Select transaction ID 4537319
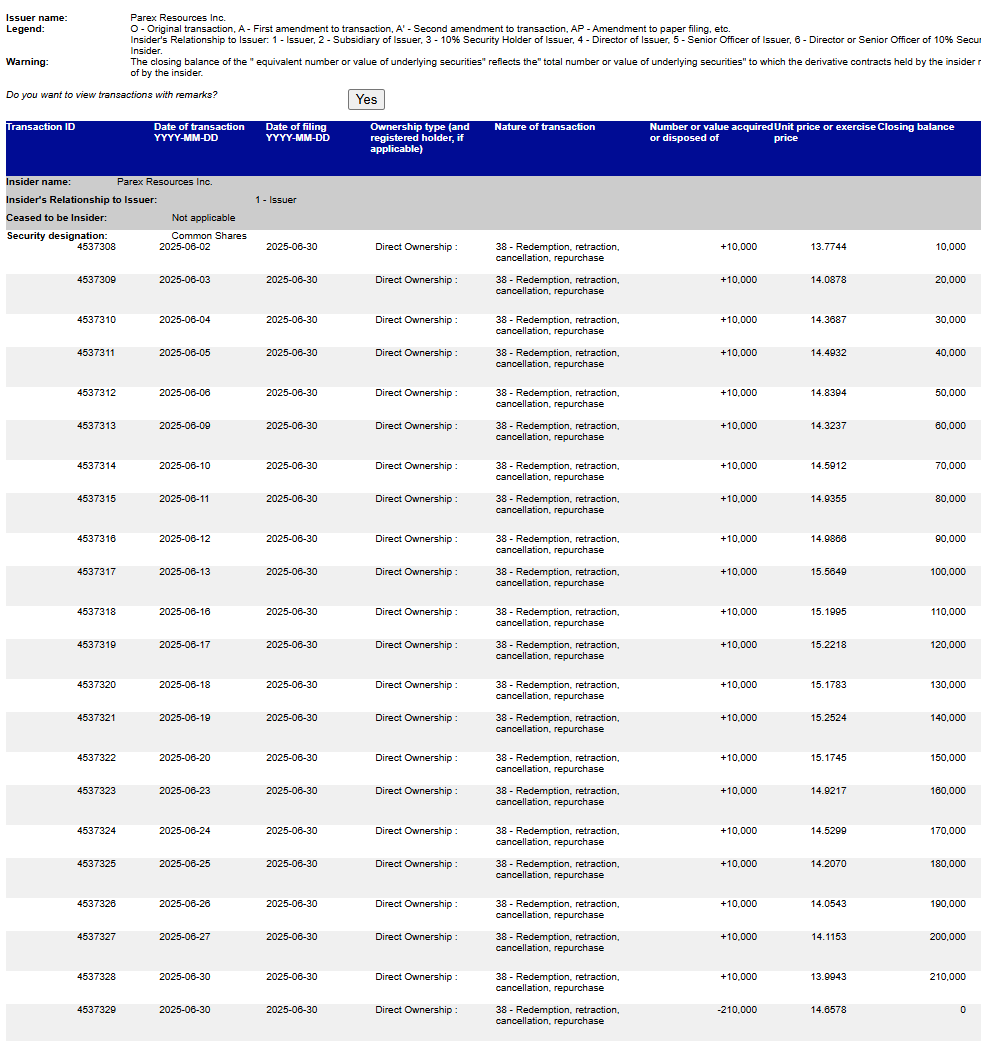The image size is (981, 1041). [x=96, y=645]
